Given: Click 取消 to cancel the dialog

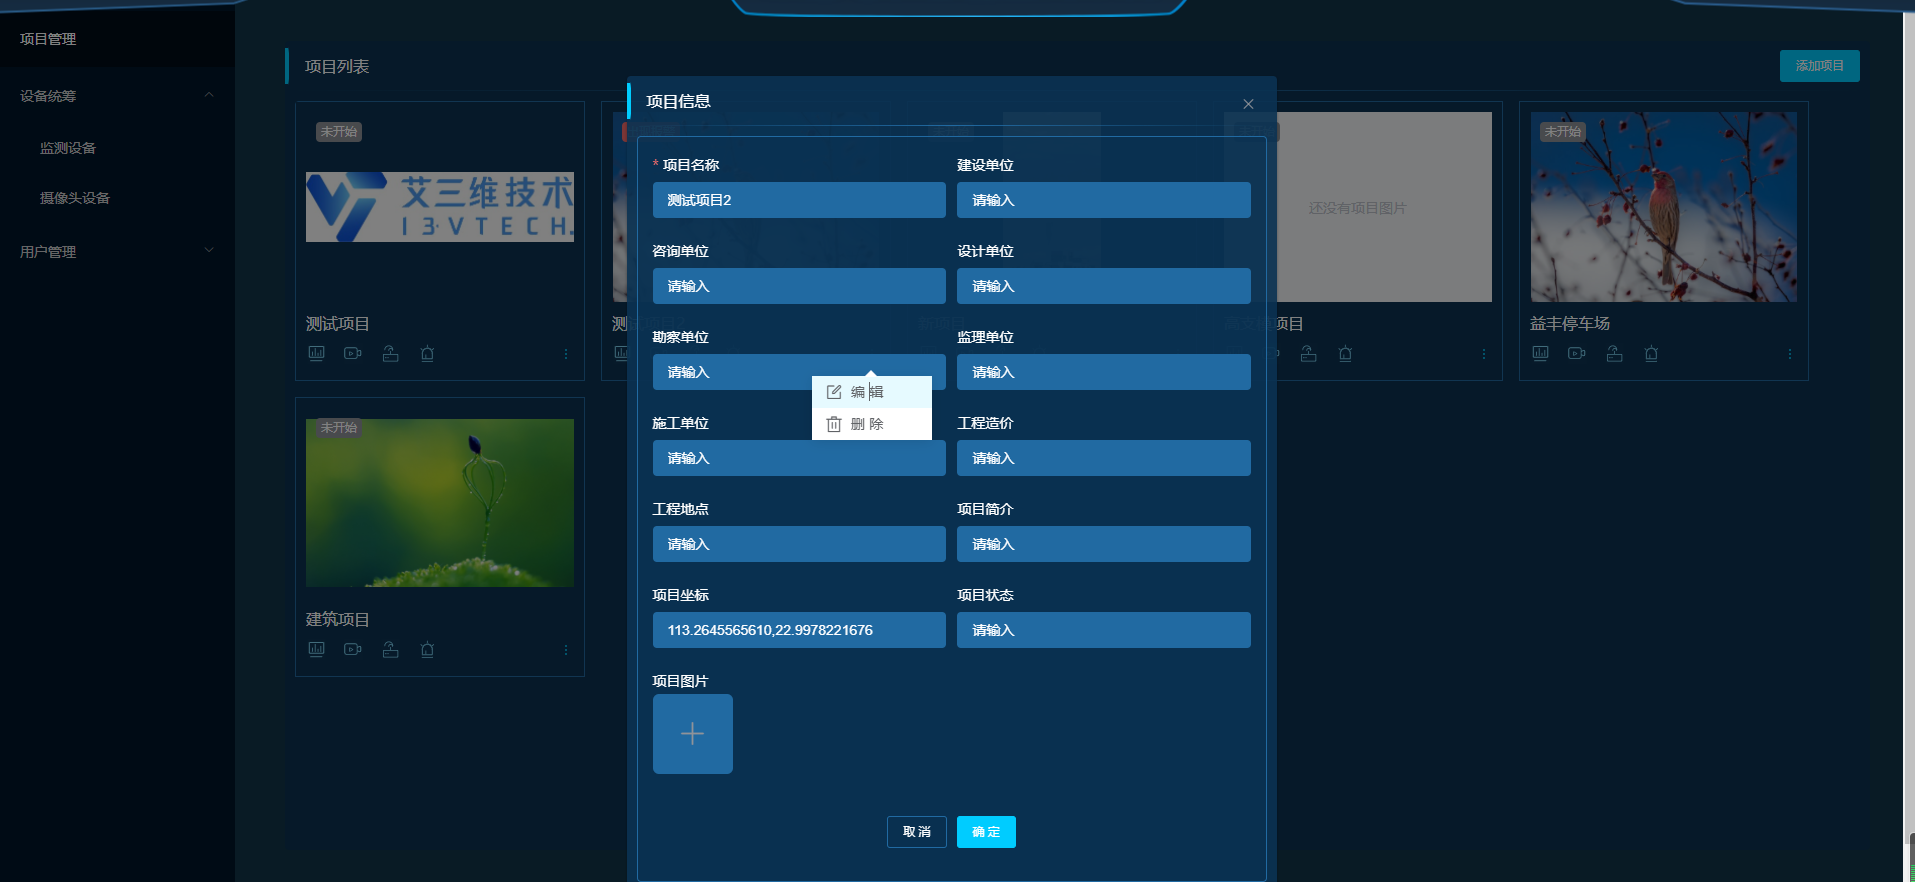Looking at the screenshot, I should tap(916, 832).
